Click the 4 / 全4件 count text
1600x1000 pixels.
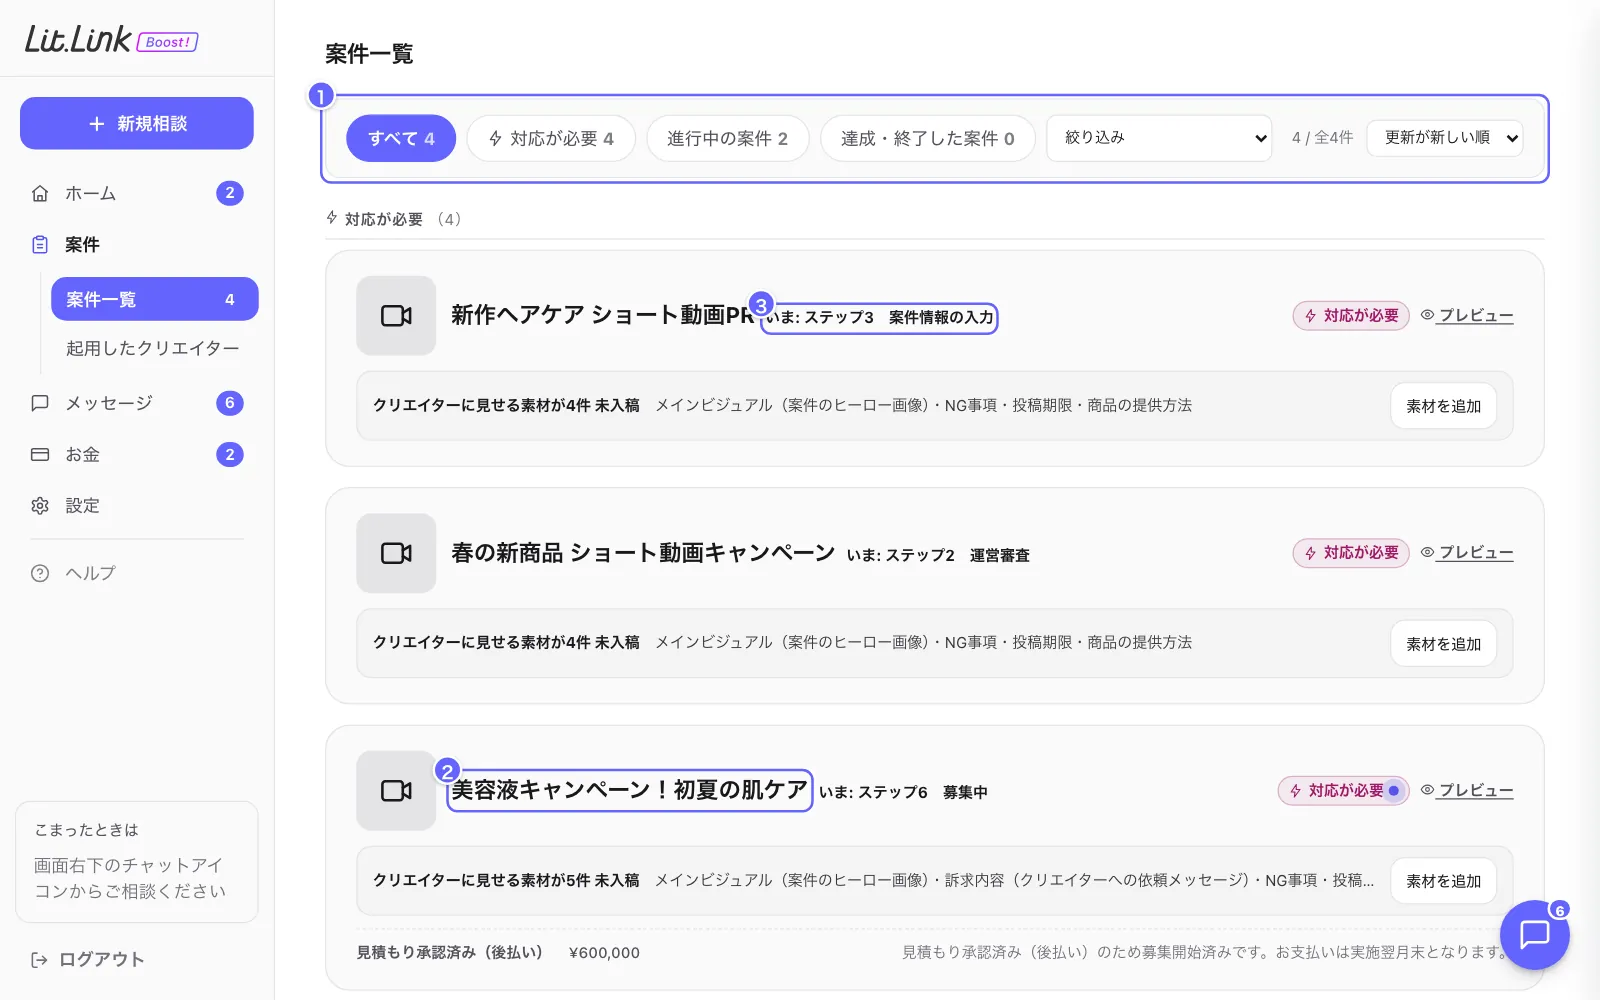coord(1322,138)
